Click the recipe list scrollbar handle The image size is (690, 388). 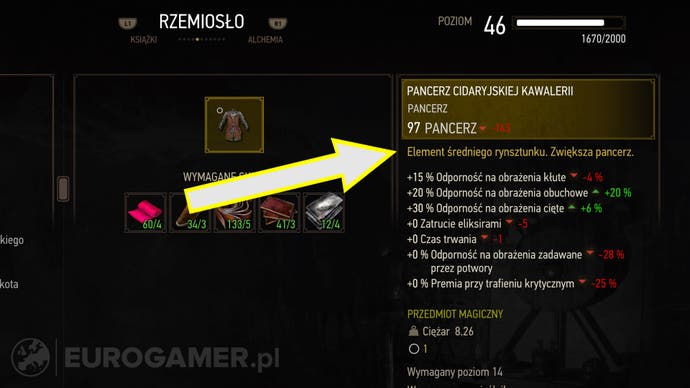[63, 189]
